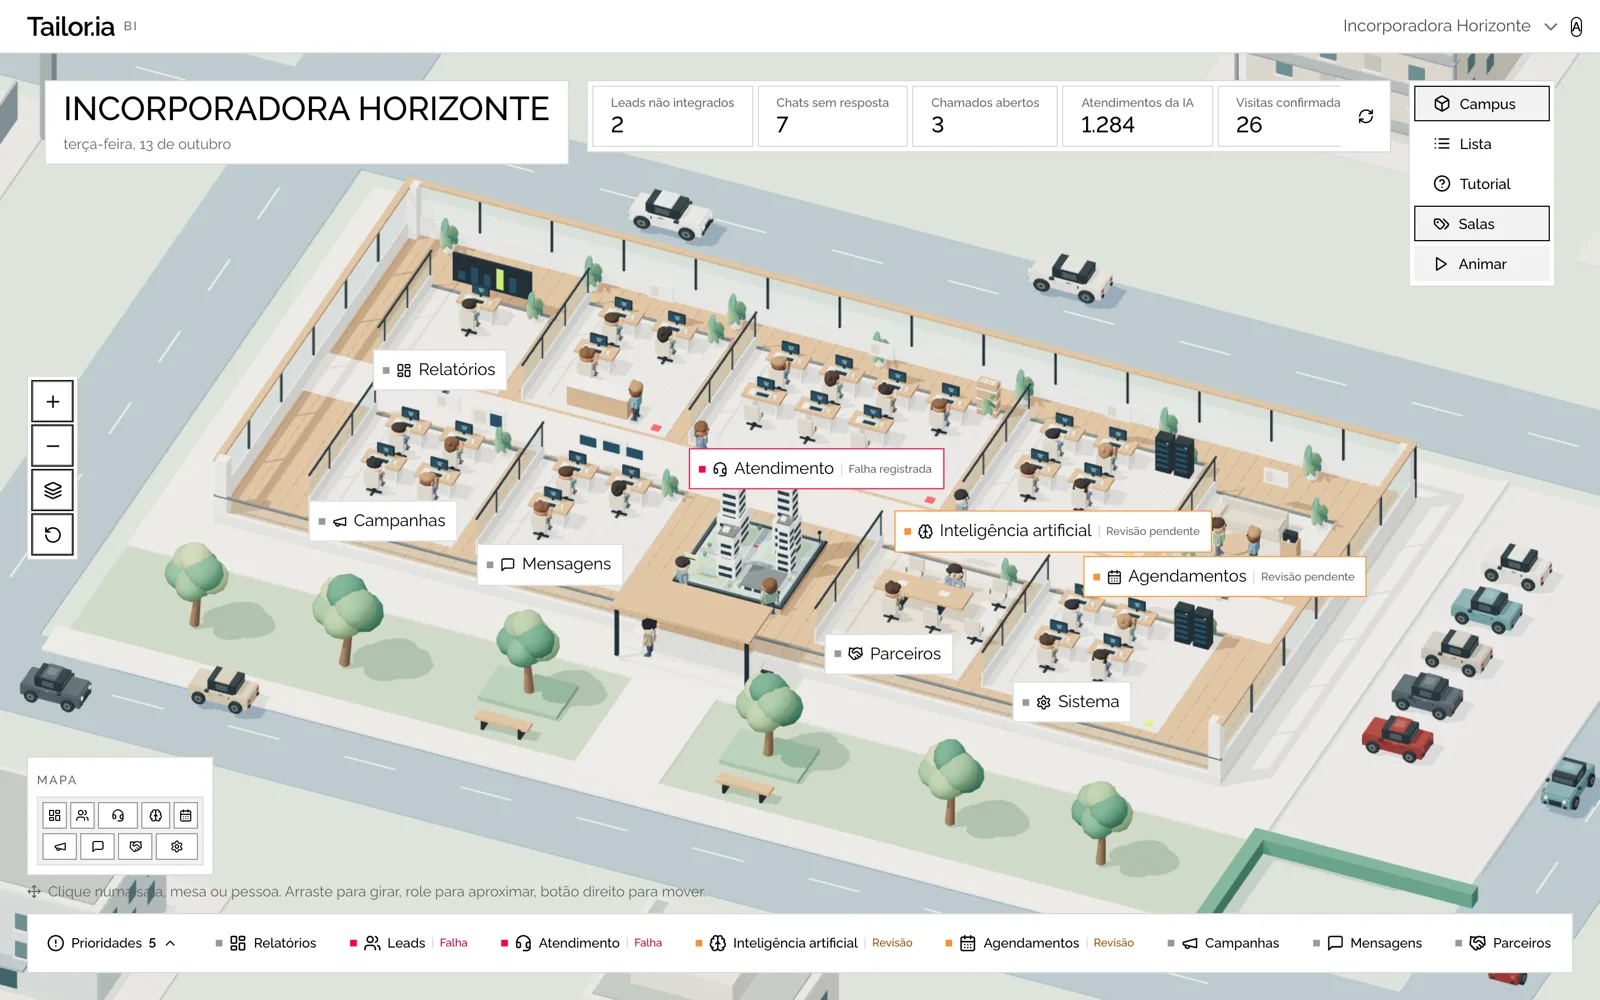Open Leads Falha in the bottom bar
This screenshot has width=1600, height=1000.
point(408,943)
